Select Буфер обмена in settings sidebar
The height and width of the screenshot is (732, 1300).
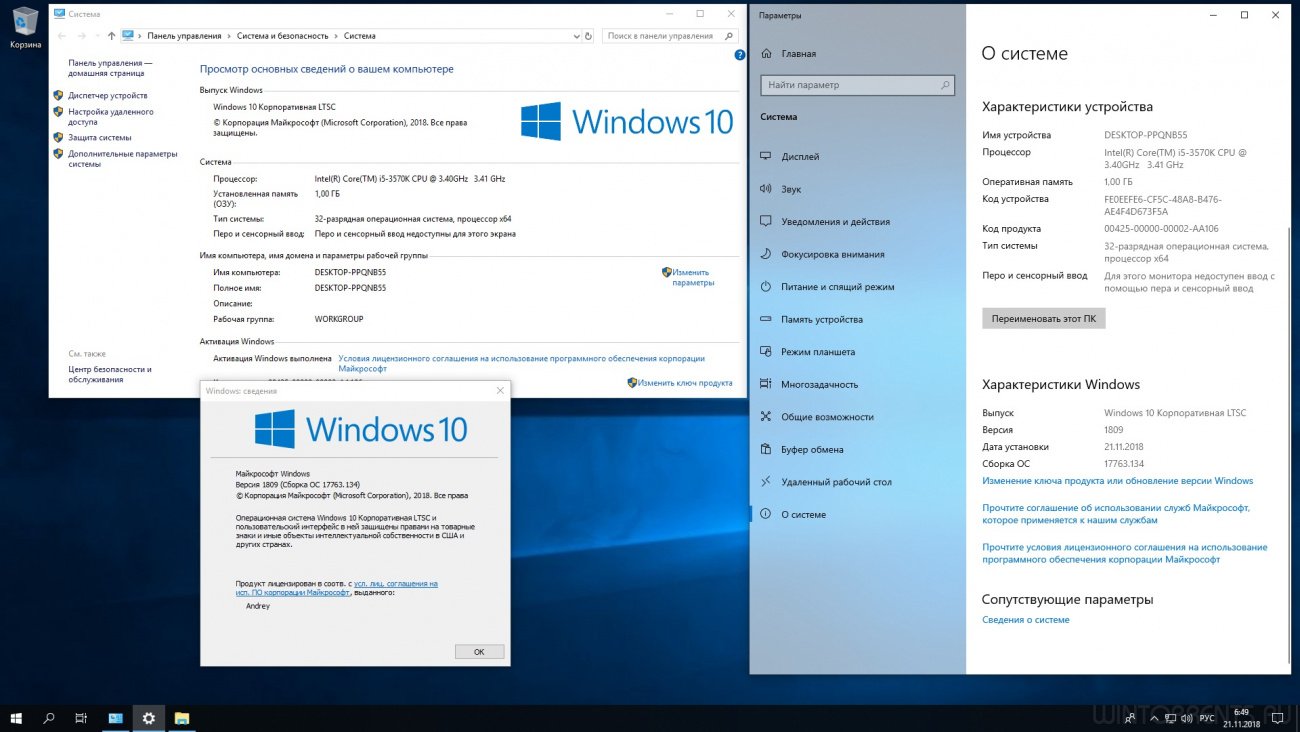tap(811, 450)
